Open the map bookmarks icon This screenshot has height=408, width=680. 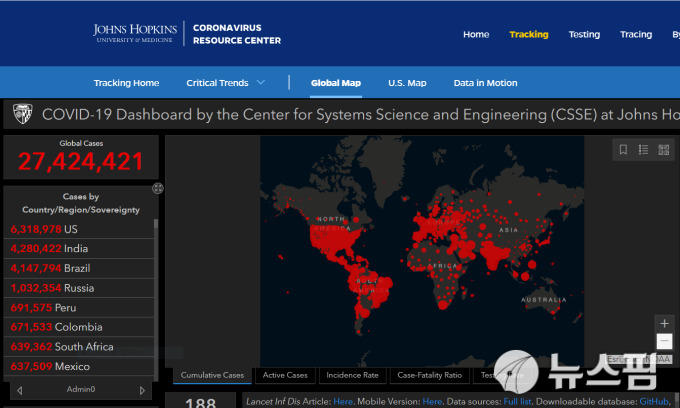tap(623, 150)
